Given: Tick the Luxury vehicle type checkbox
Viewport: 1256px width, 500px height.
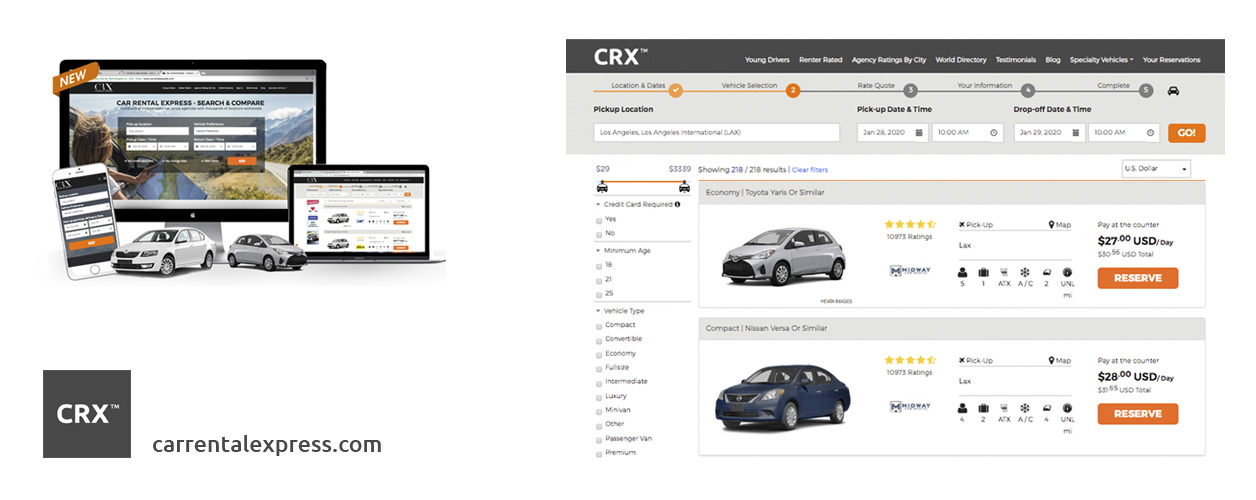Looking at the screenshot, I should coord(599,397).
